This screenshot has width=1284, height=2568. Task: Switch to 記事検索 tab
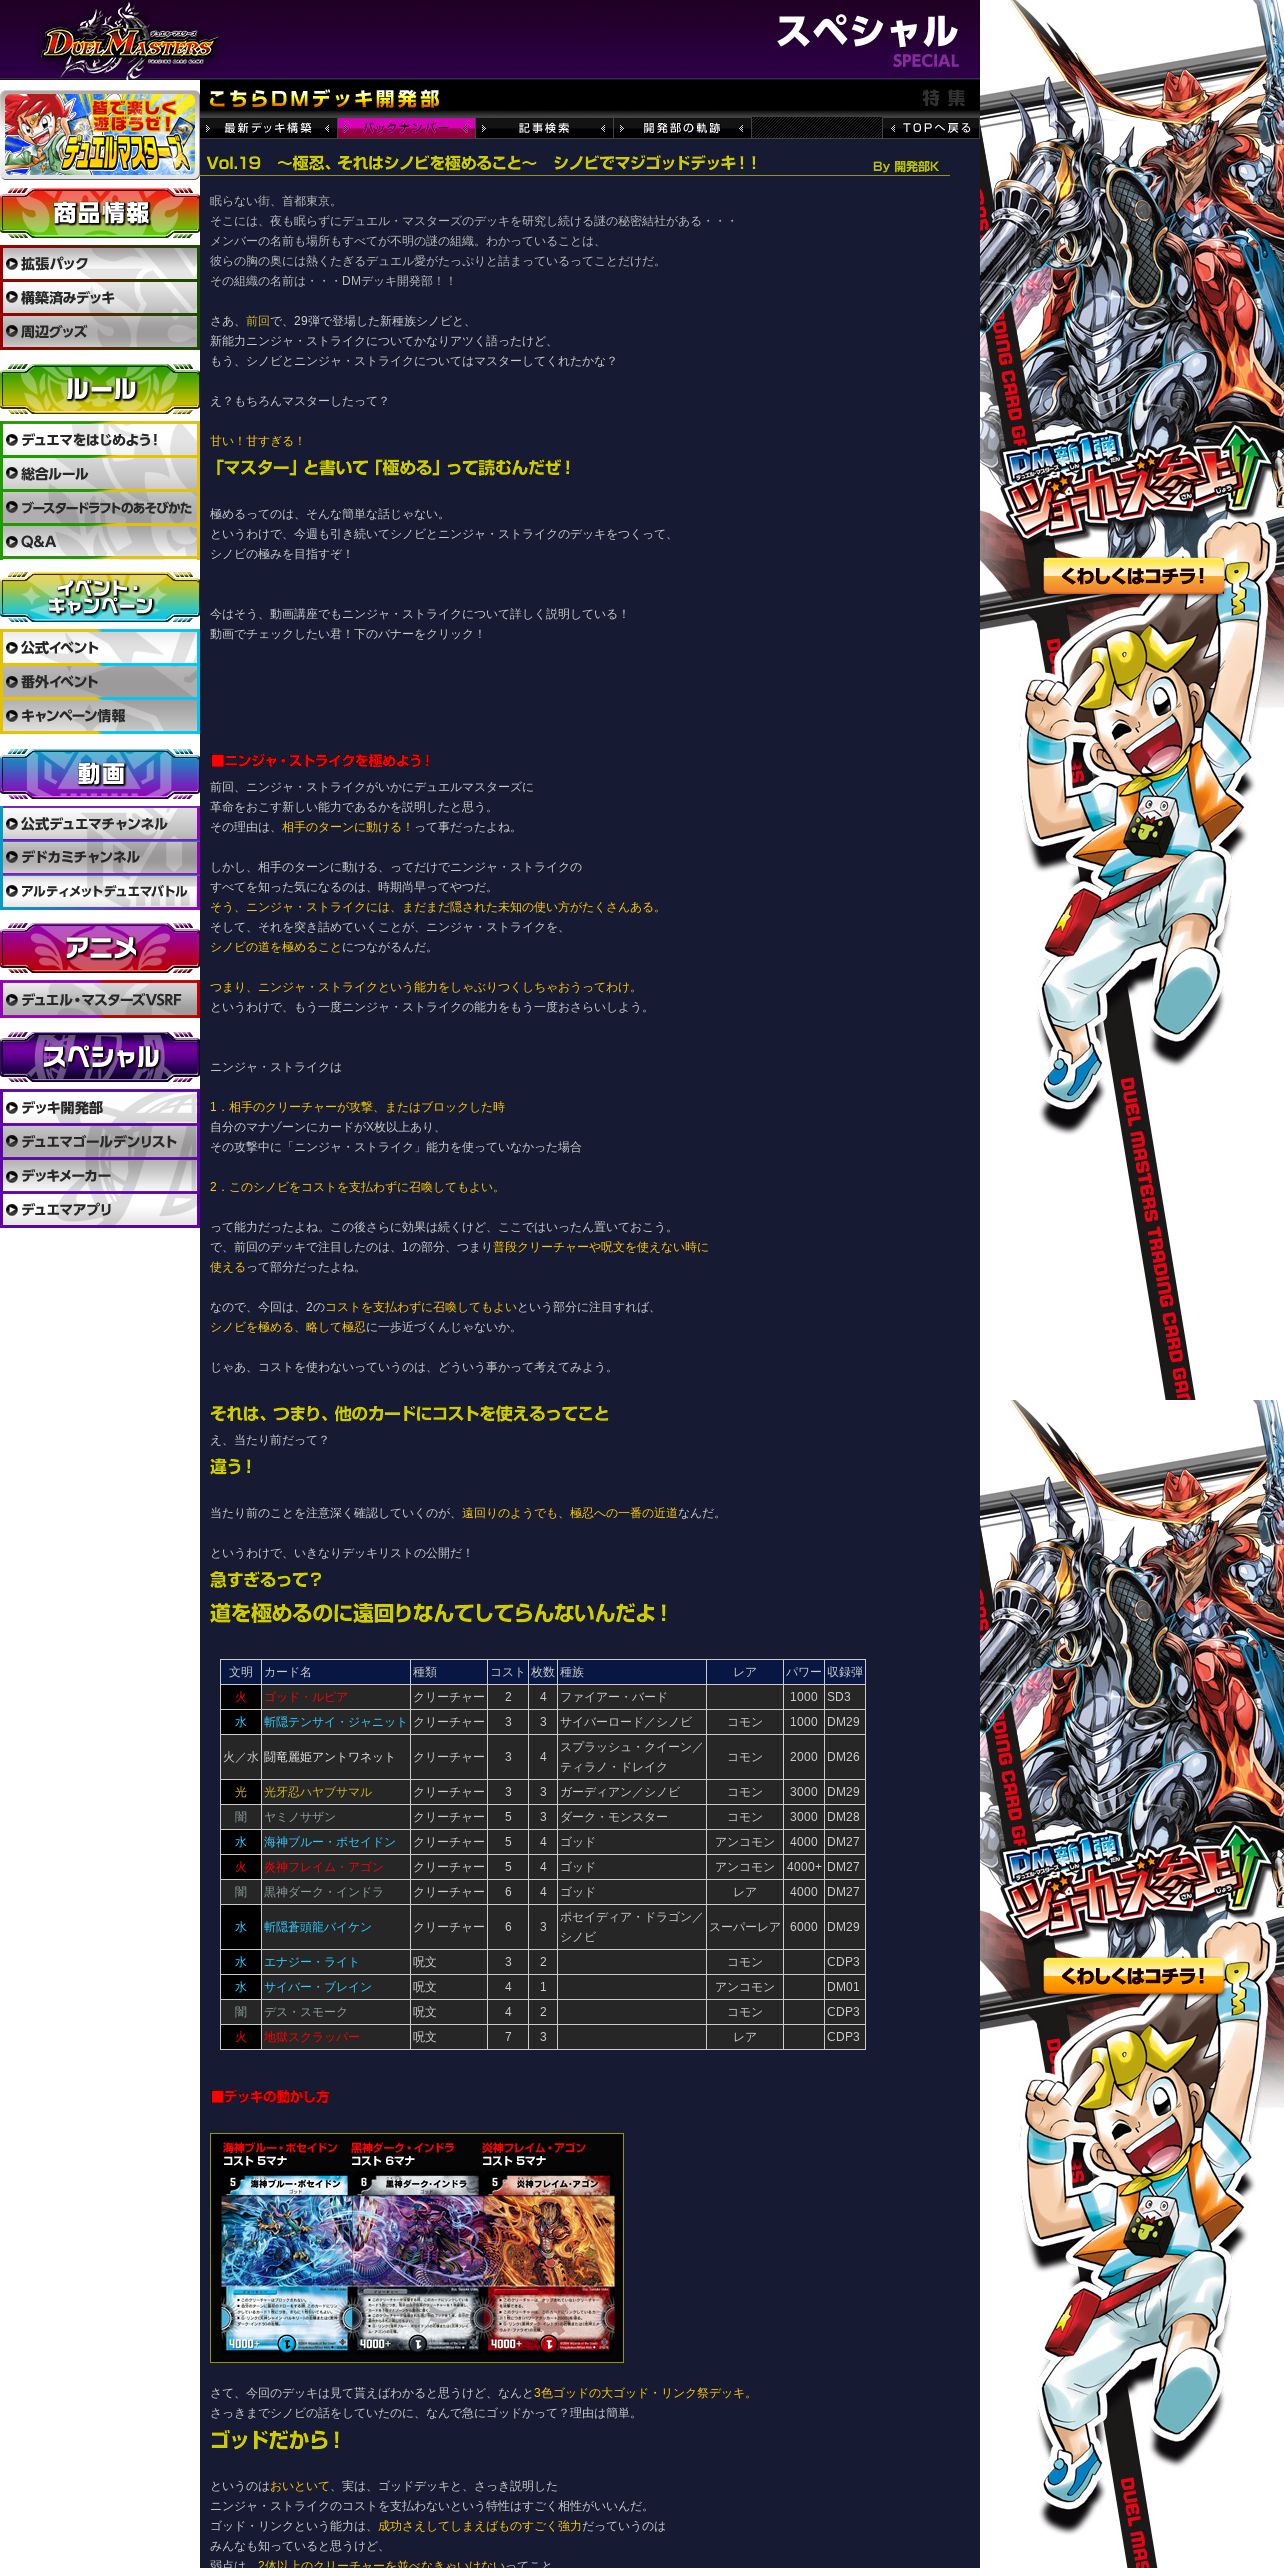click(x=544, y=128)
